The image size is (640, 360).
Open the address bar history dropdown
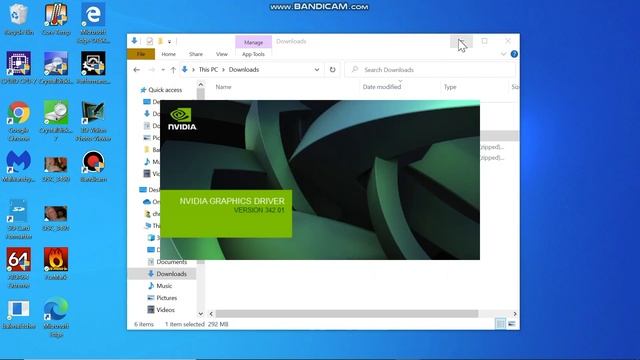317,70
